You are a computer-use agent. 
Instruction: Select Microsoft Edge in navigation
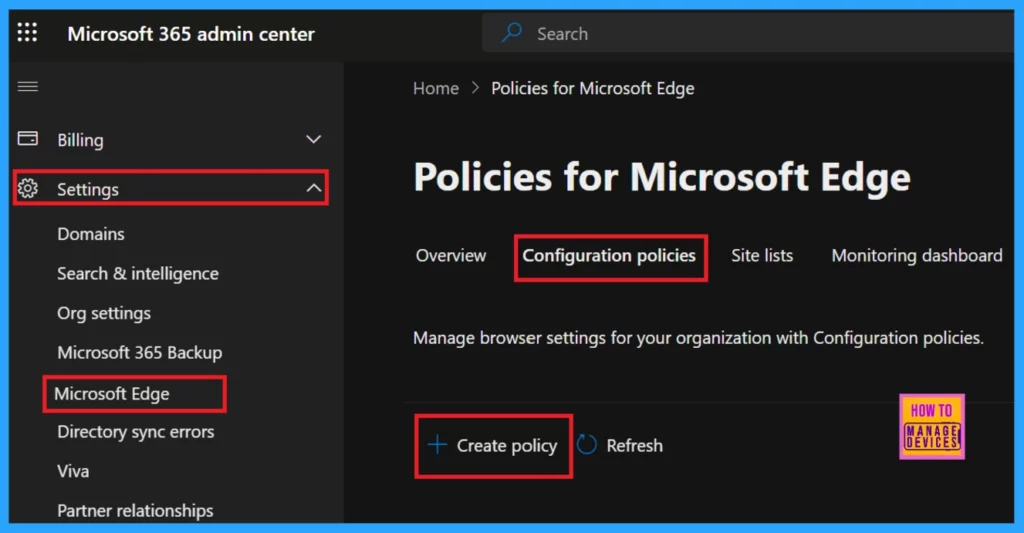112,394
